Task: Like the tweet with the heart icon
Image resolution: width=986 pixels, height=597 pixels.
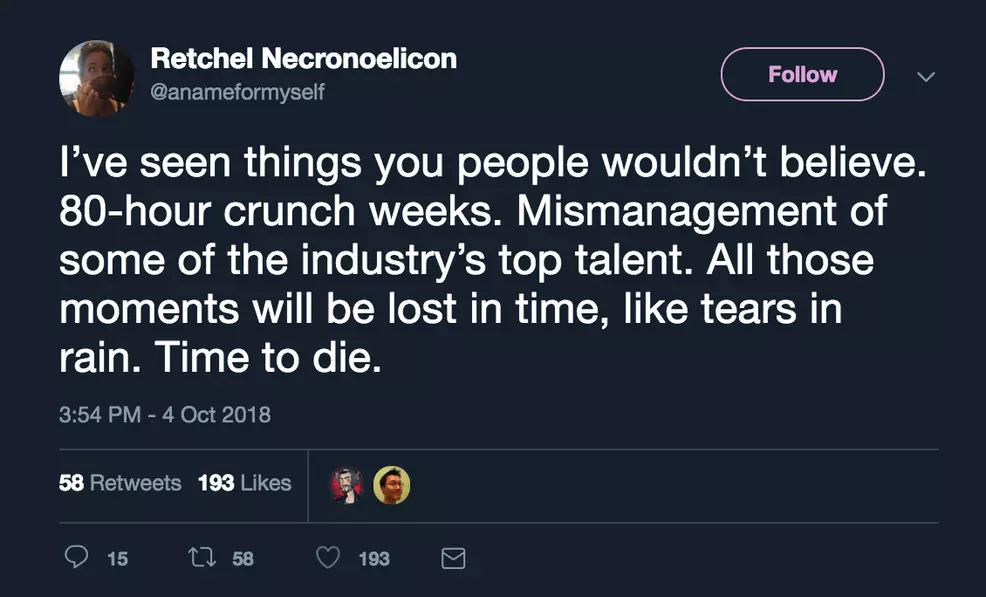Action: (x=328, y=558)
